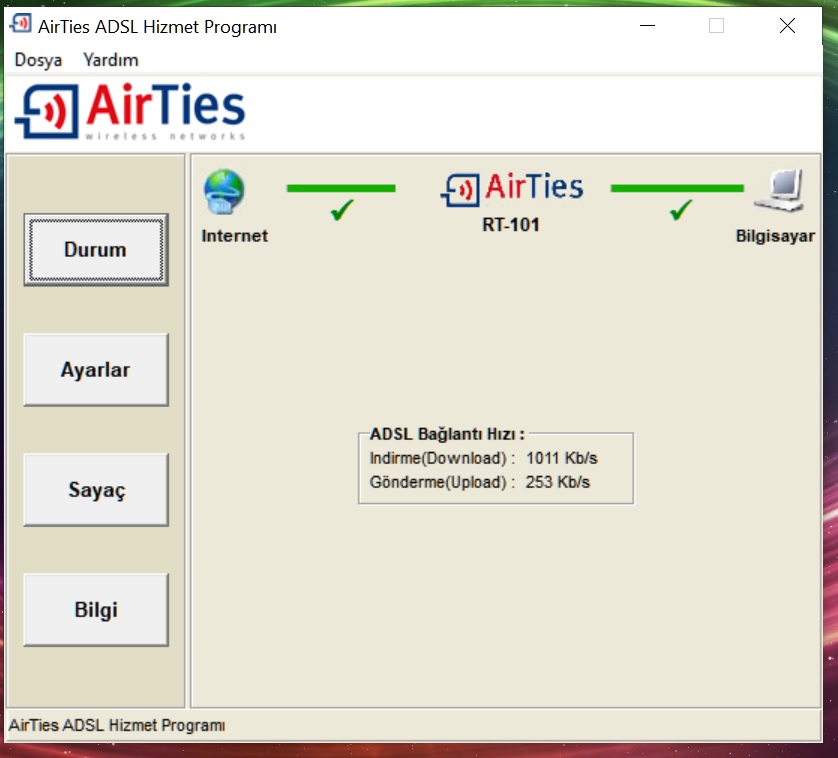Click the 'Gönderme(Upload) :' label
838x758 pixels.
[x=443, y=482]
